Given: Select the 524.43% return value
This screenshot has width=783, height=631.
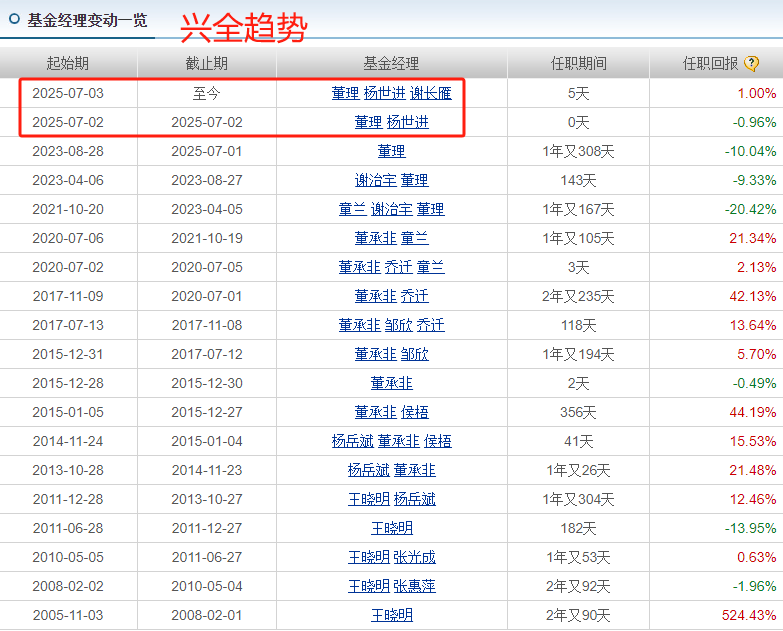Looking at the screenshot, I should [749, 615].
